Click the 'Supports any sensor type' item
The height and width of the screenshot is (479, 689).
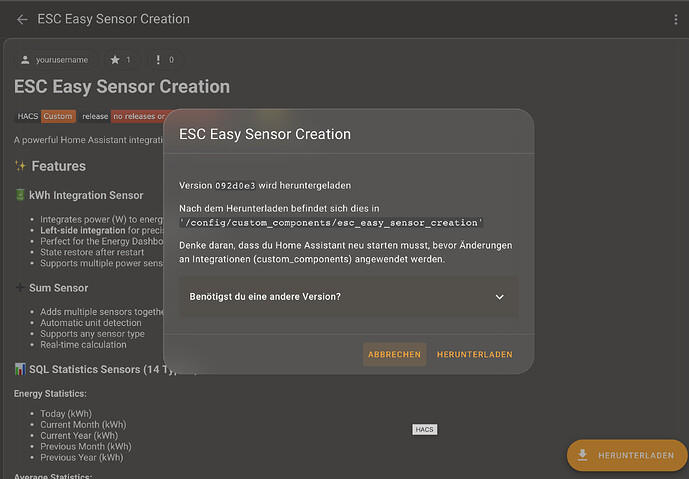click(92, 334)
